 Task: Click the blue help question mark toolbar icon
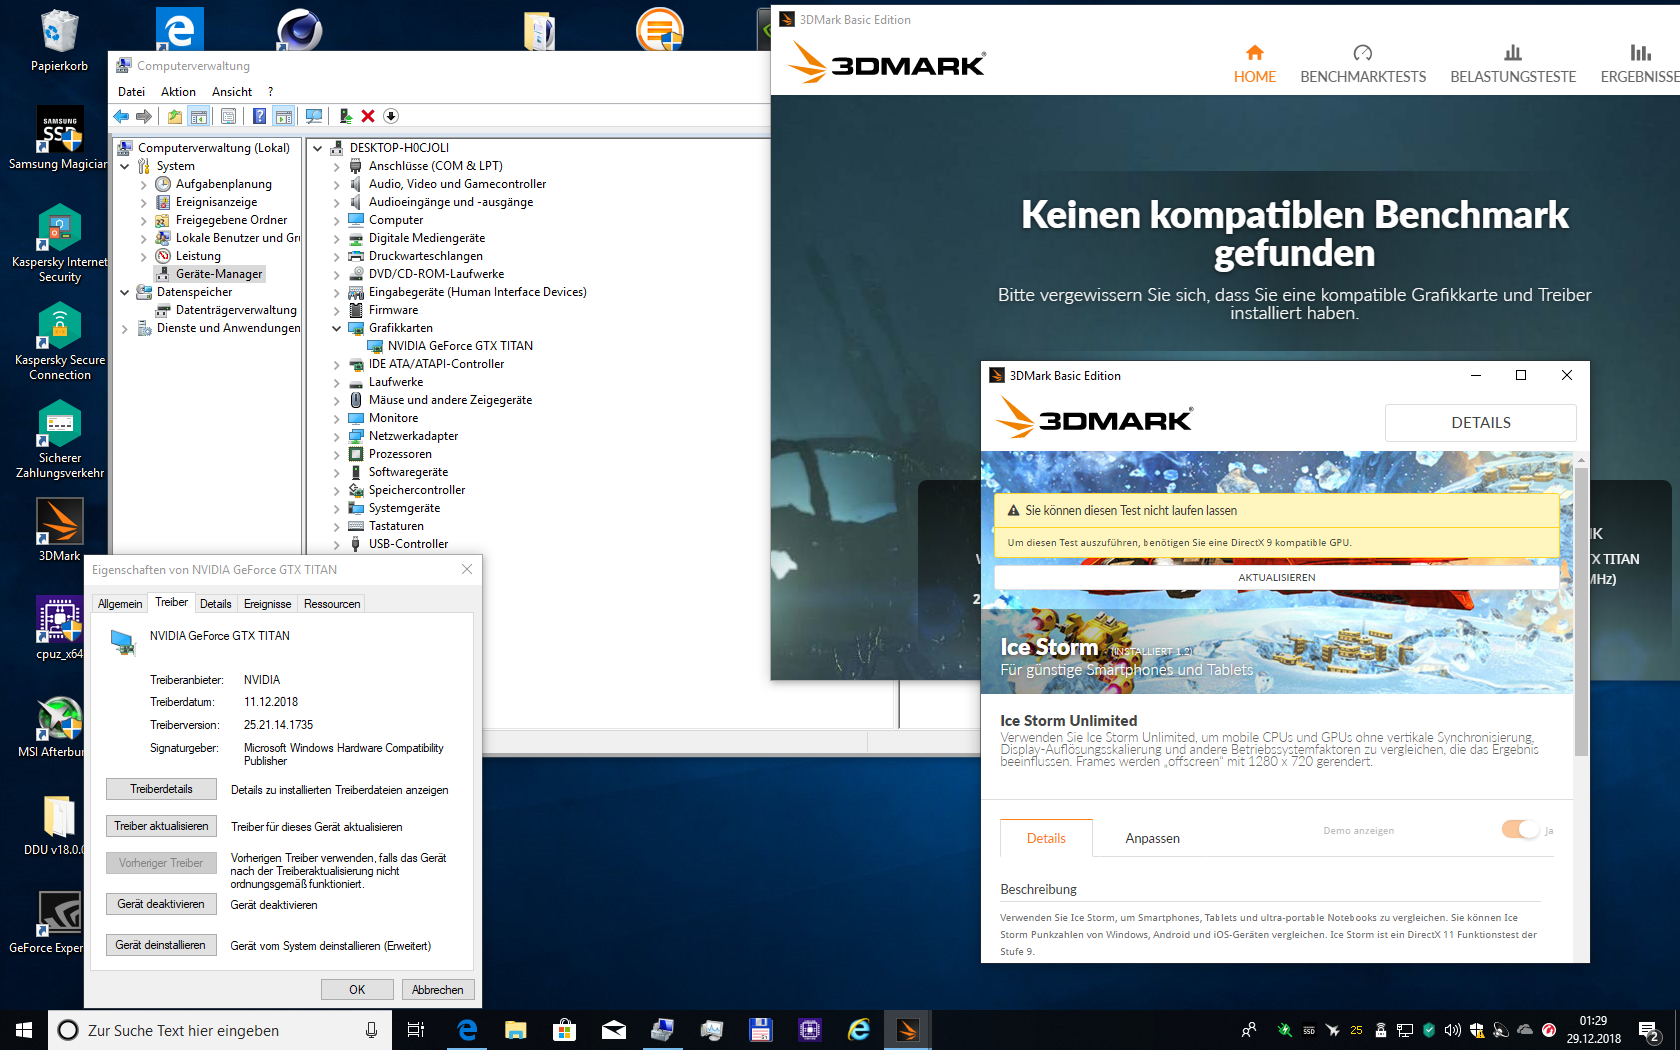coord(259,117)
